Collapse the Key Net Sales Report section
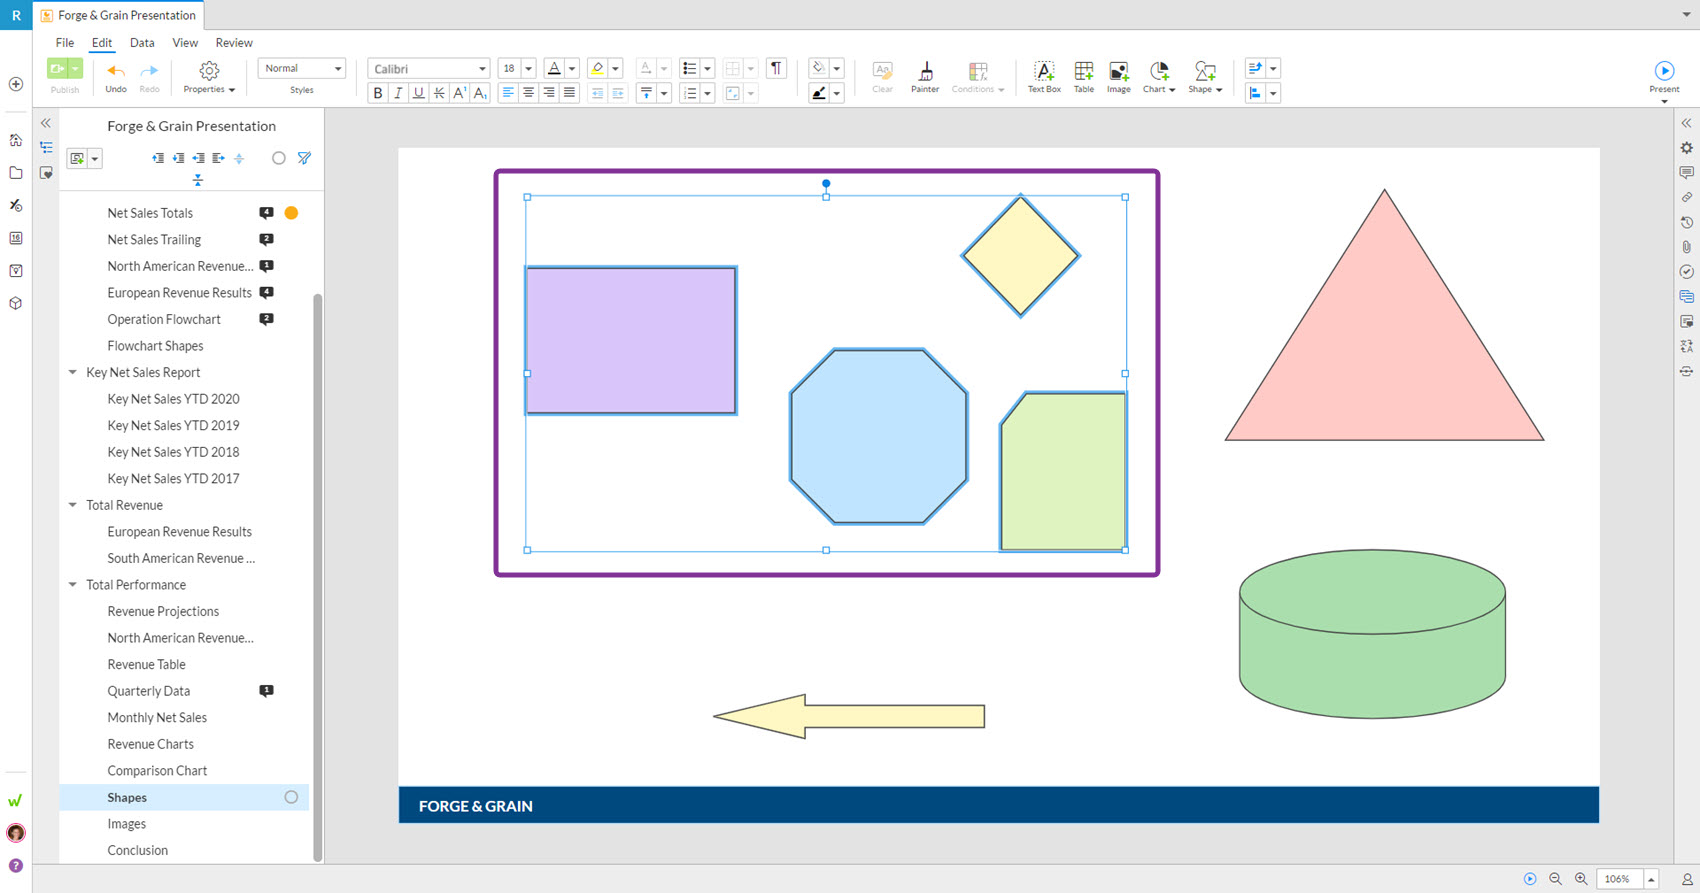This screenshot has height=893, width=1700. point(72,372)
